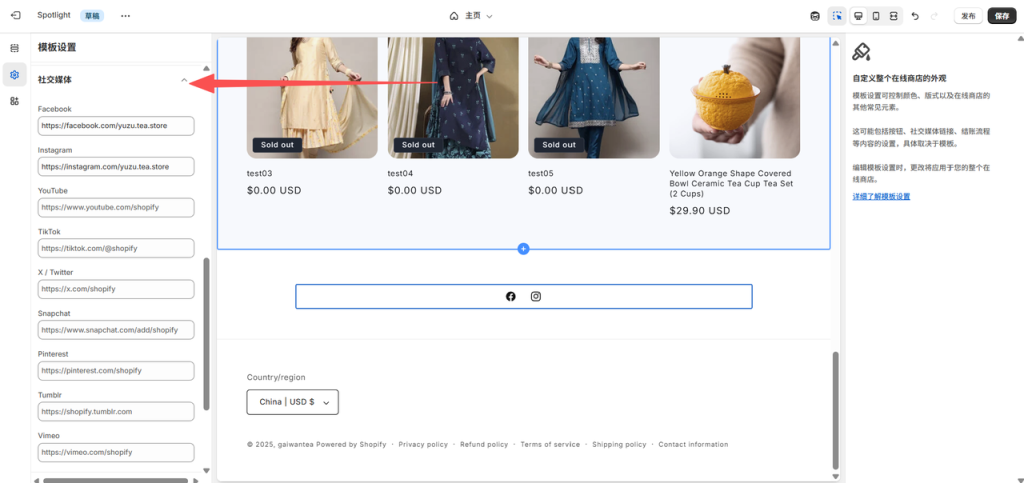Click the test04 product title
Viewport: 1024px width, 483px height.
(x=400, y=174)
